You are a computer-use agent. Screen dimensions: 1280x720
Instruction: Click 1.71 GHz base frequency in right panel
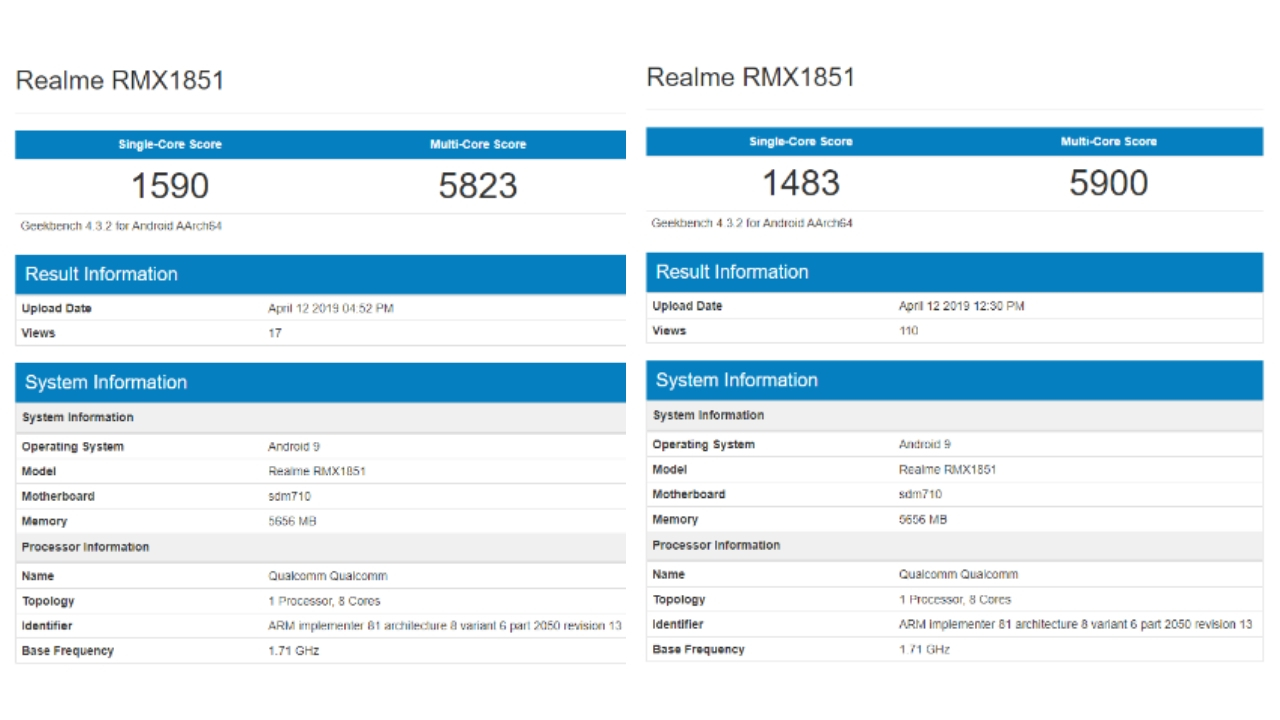click(x=924, y=649)
